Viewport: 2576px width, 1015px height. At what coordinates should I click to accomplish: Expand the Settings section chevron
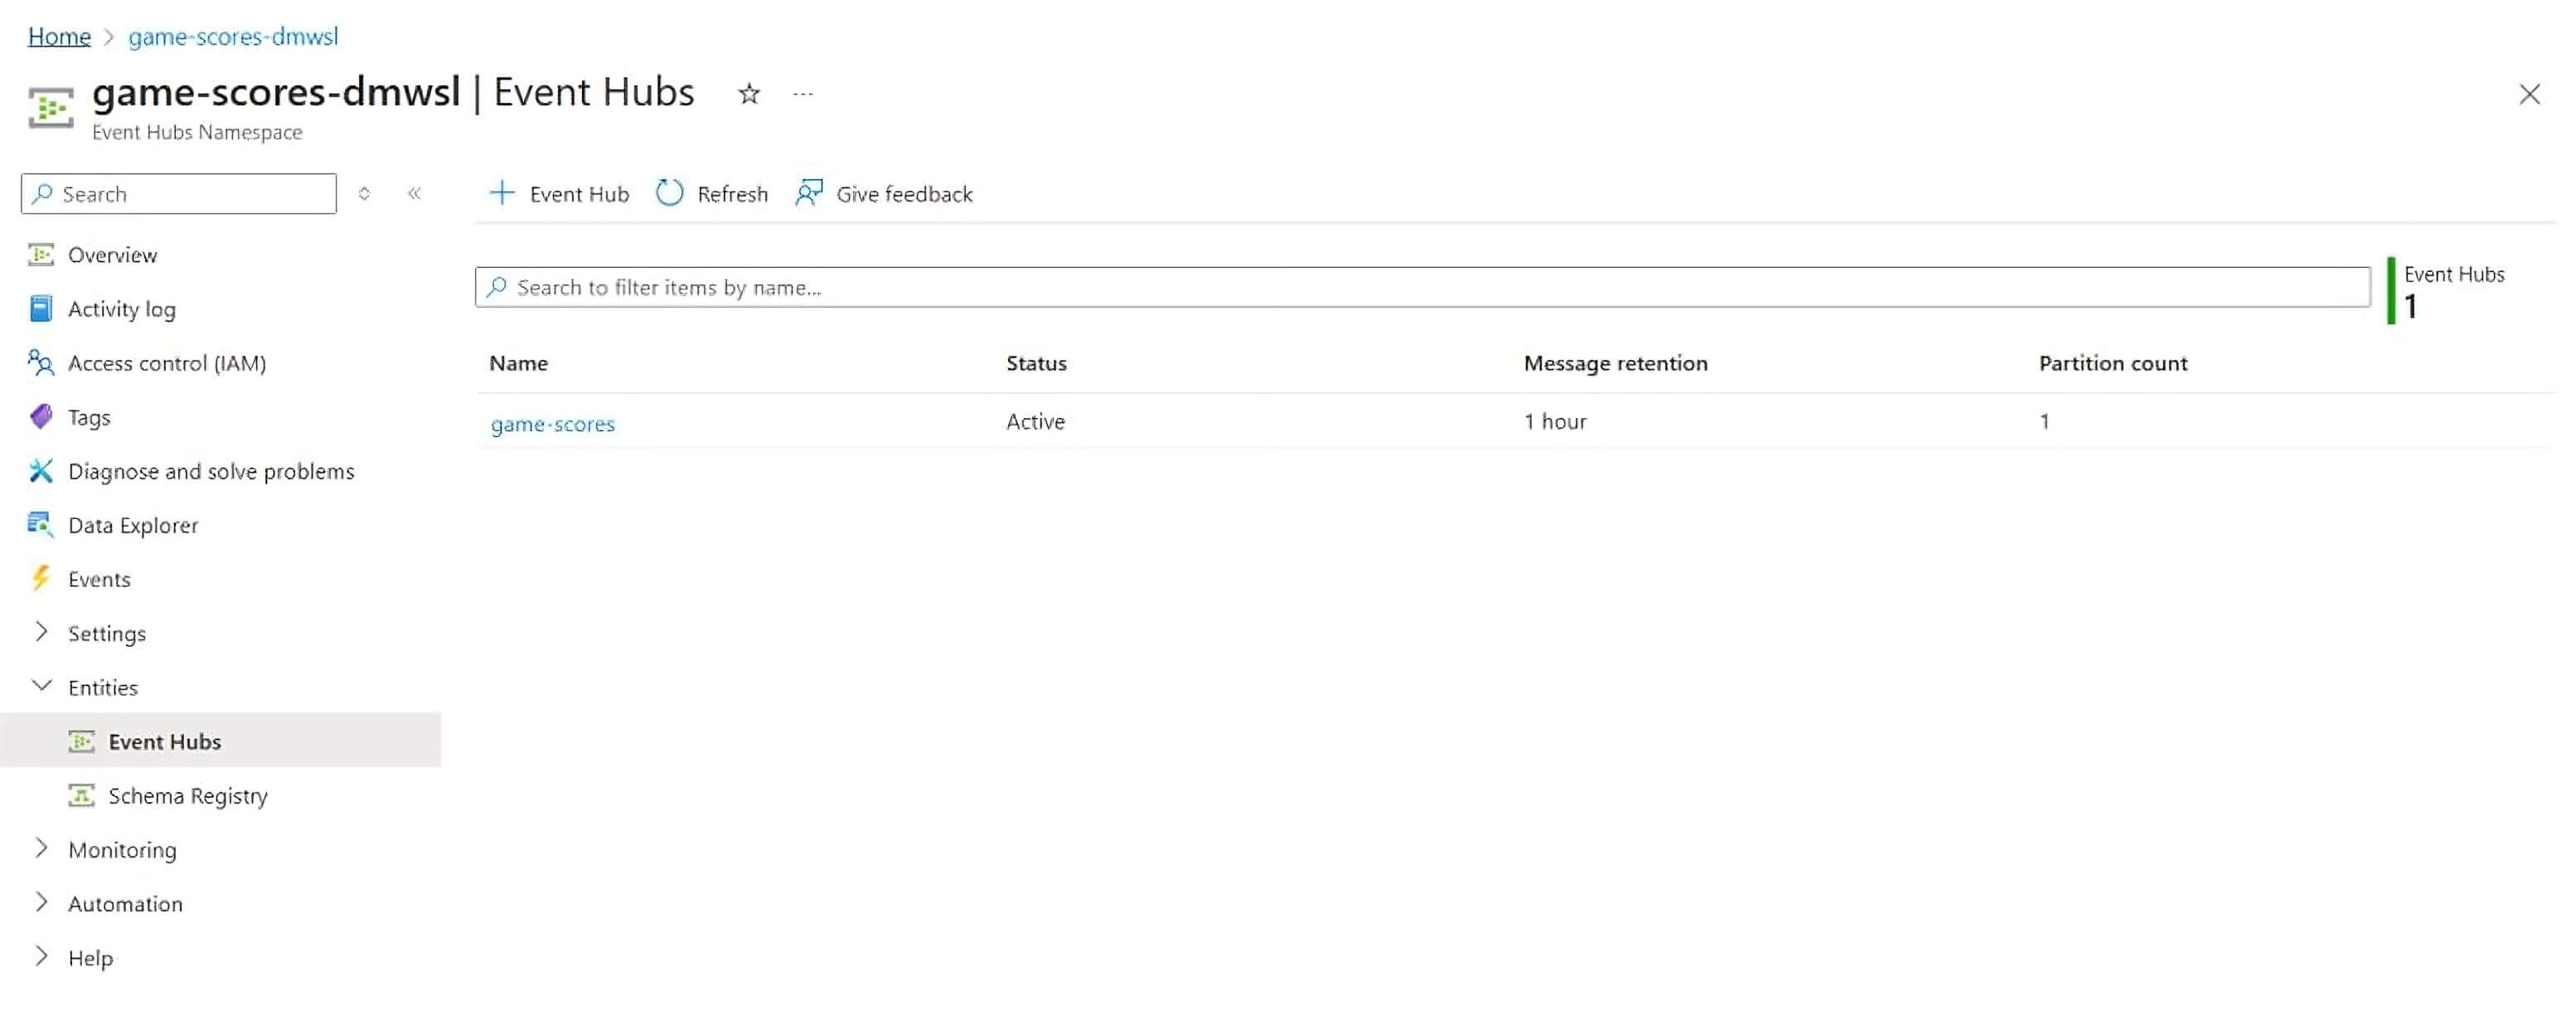tap(41, 631)
